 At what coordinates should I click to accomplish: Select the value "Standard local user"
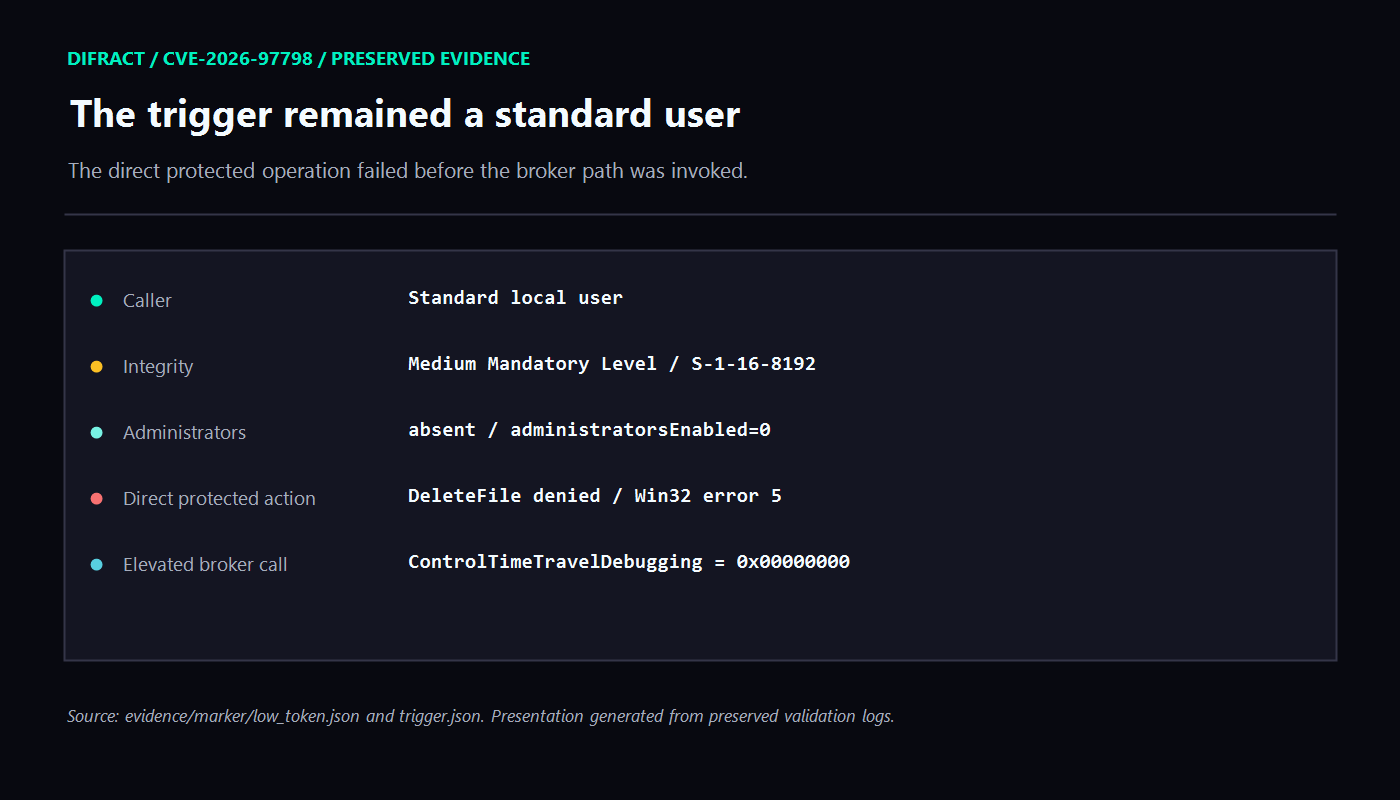pyautogui.click(x=515, y=297)
